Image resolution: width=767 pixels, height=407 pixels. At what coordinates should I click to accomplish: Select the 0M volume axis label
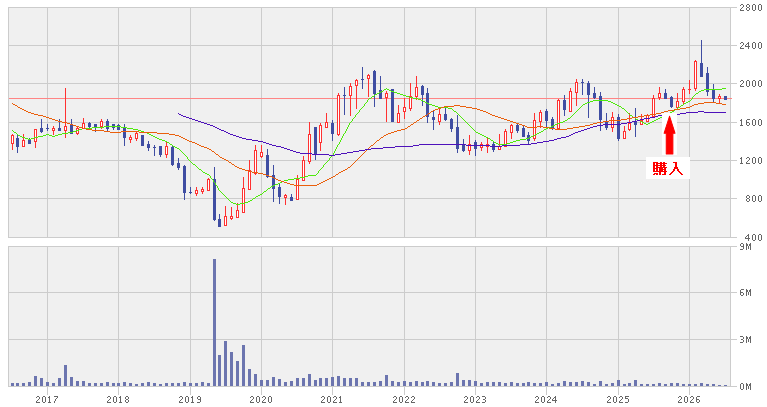(745, 387)
